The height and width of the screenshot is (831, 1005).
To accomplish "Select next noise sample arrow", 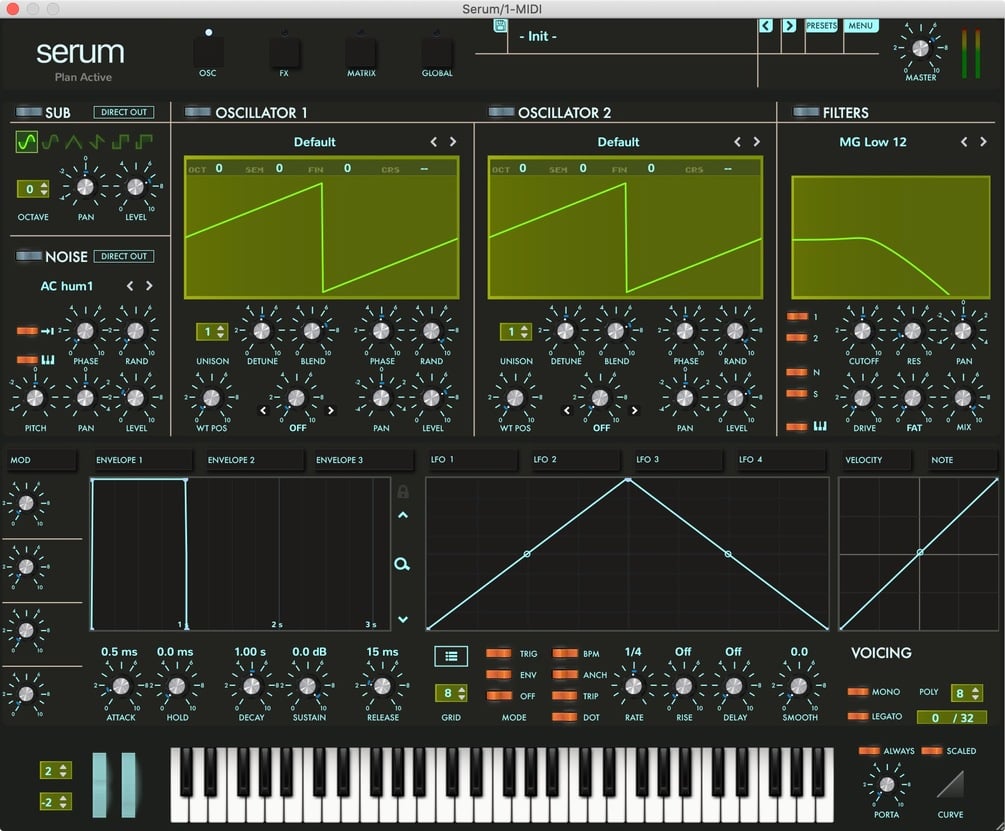I will coord(149,286).
